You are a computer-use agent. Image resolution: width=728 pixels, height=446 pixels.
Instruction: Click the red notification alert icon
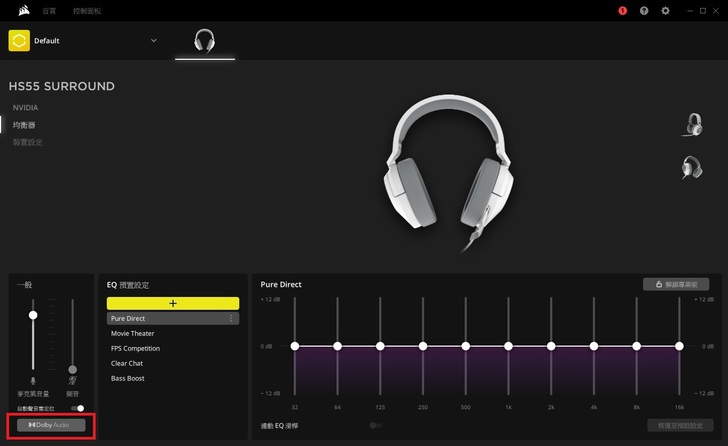[x=622, y=11]
